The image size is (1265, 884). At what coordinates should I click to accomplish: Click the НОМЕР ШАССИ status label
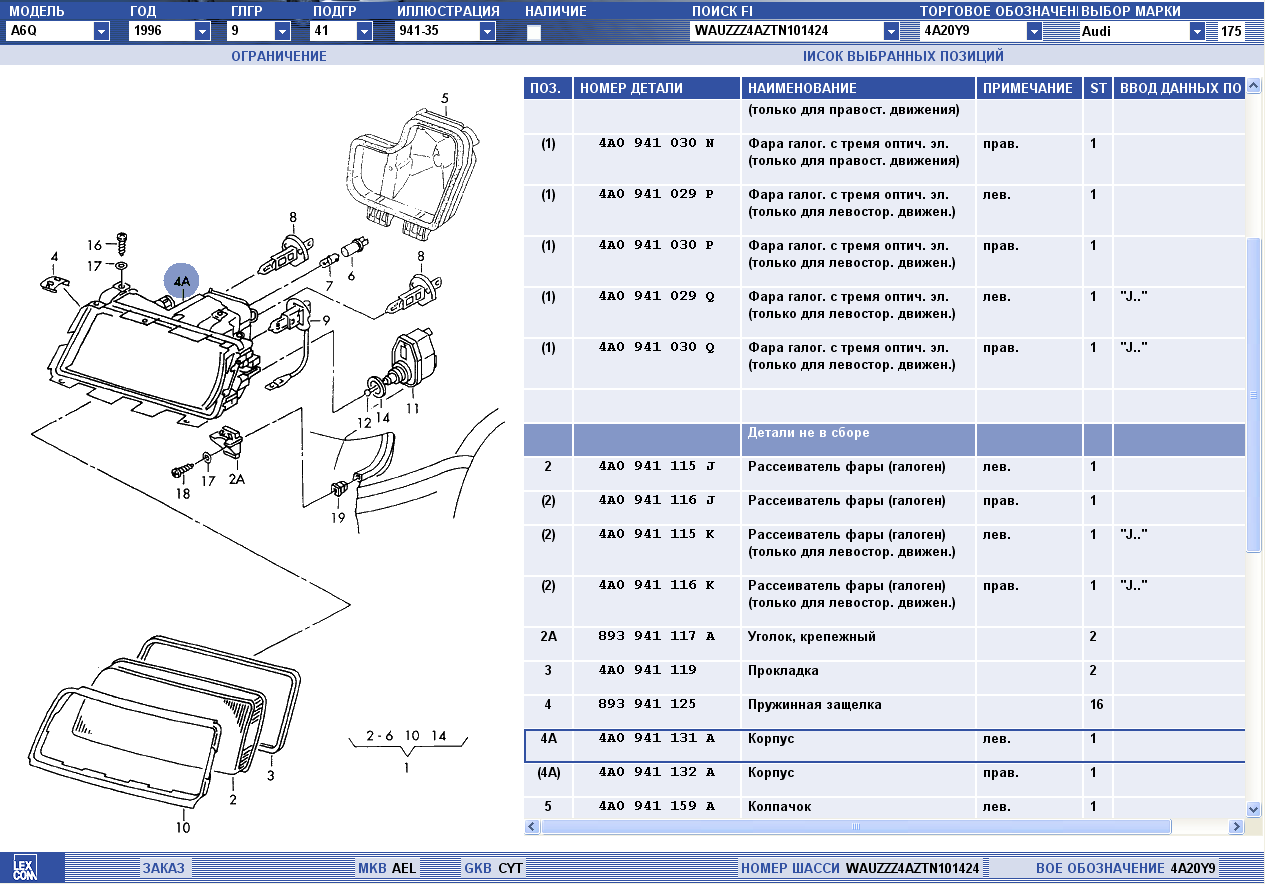click(x=790, y=868)
